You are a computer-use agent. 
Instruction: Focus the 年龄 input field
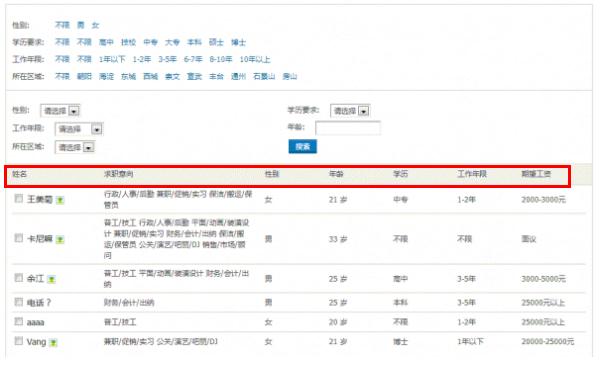coord(348,128)
